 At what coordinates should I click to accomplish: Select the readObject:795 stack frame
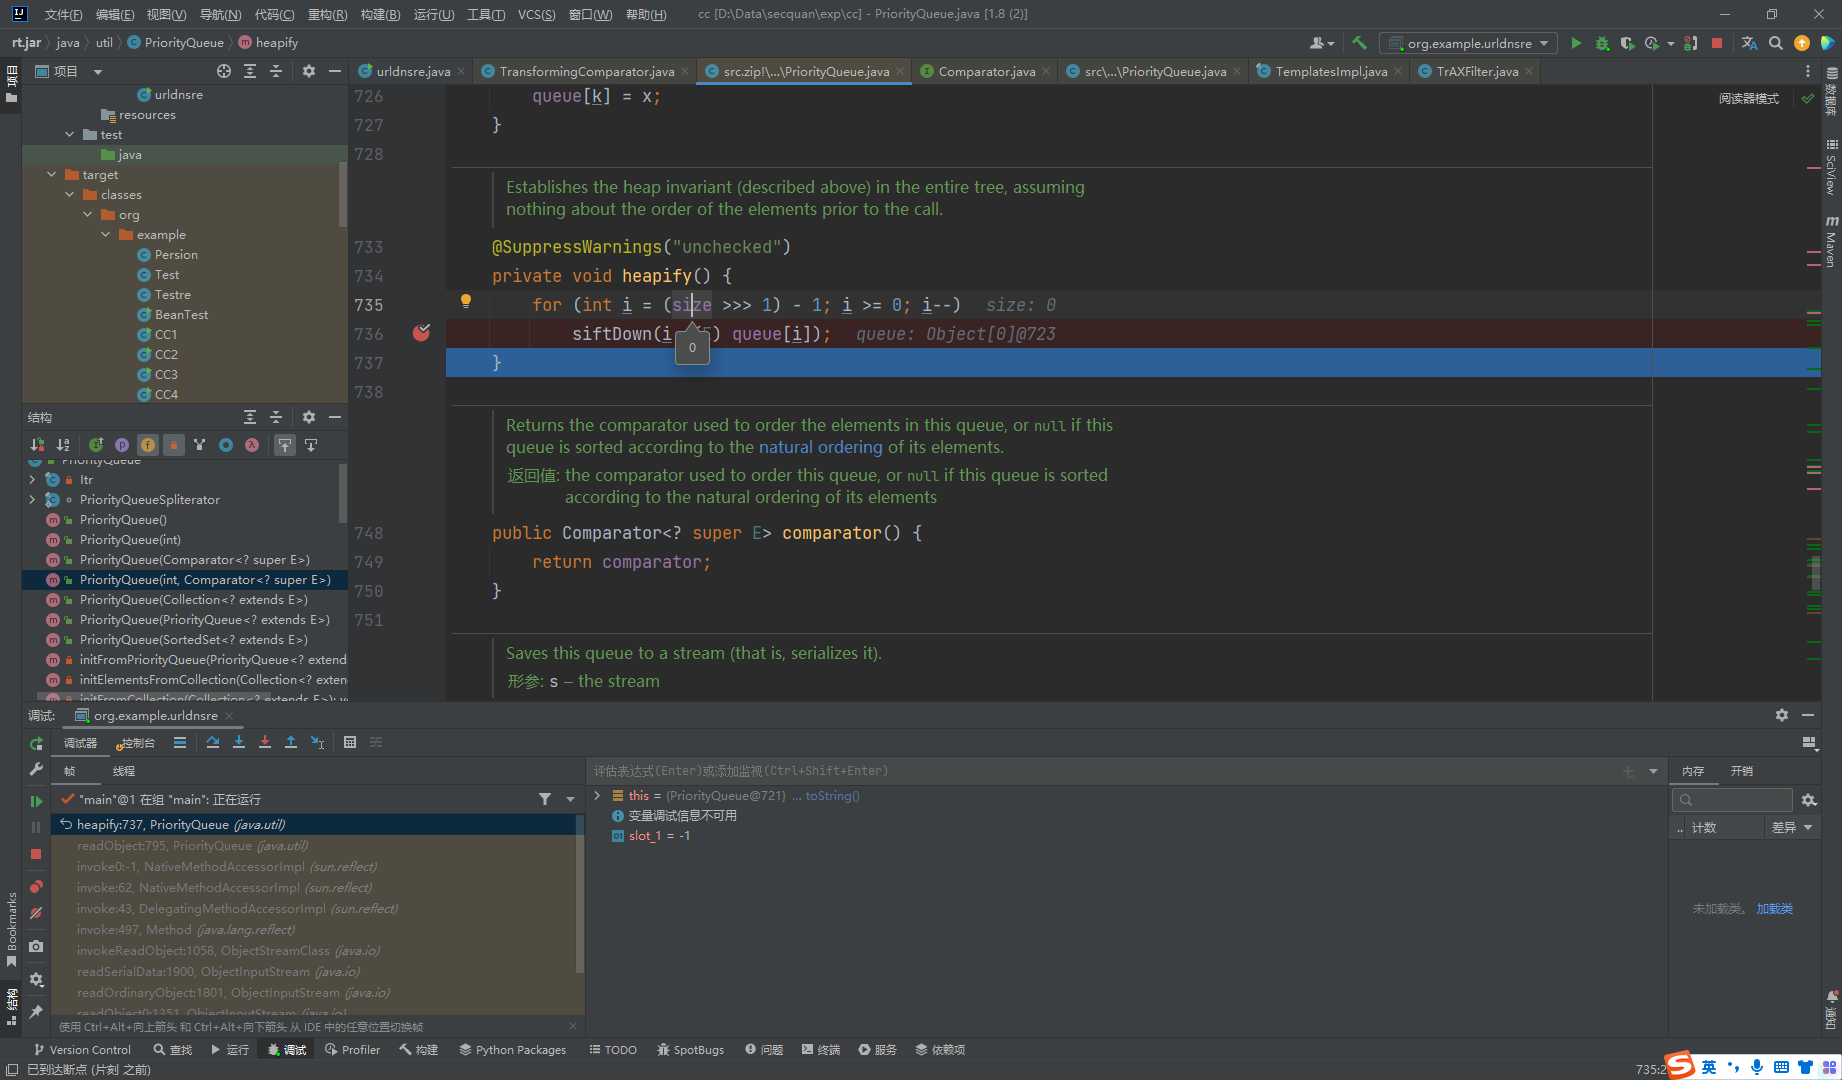pyautogui.click(x=314, y=846)
